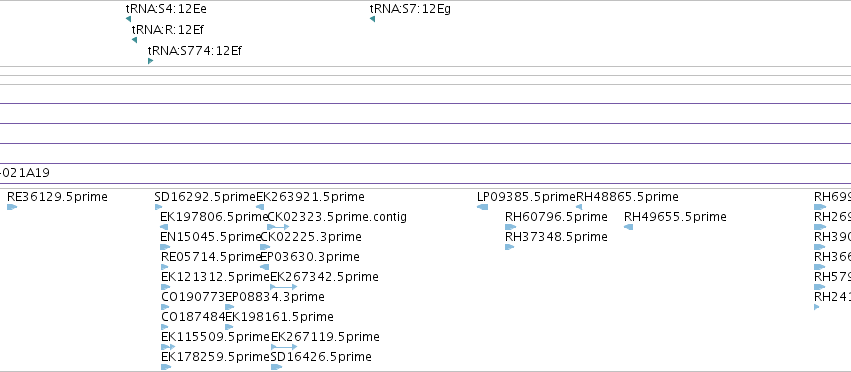The image size is (851, 372).
Task: Select the EK267119.5prime feature glyph
Action: click(x=284, y=346)
